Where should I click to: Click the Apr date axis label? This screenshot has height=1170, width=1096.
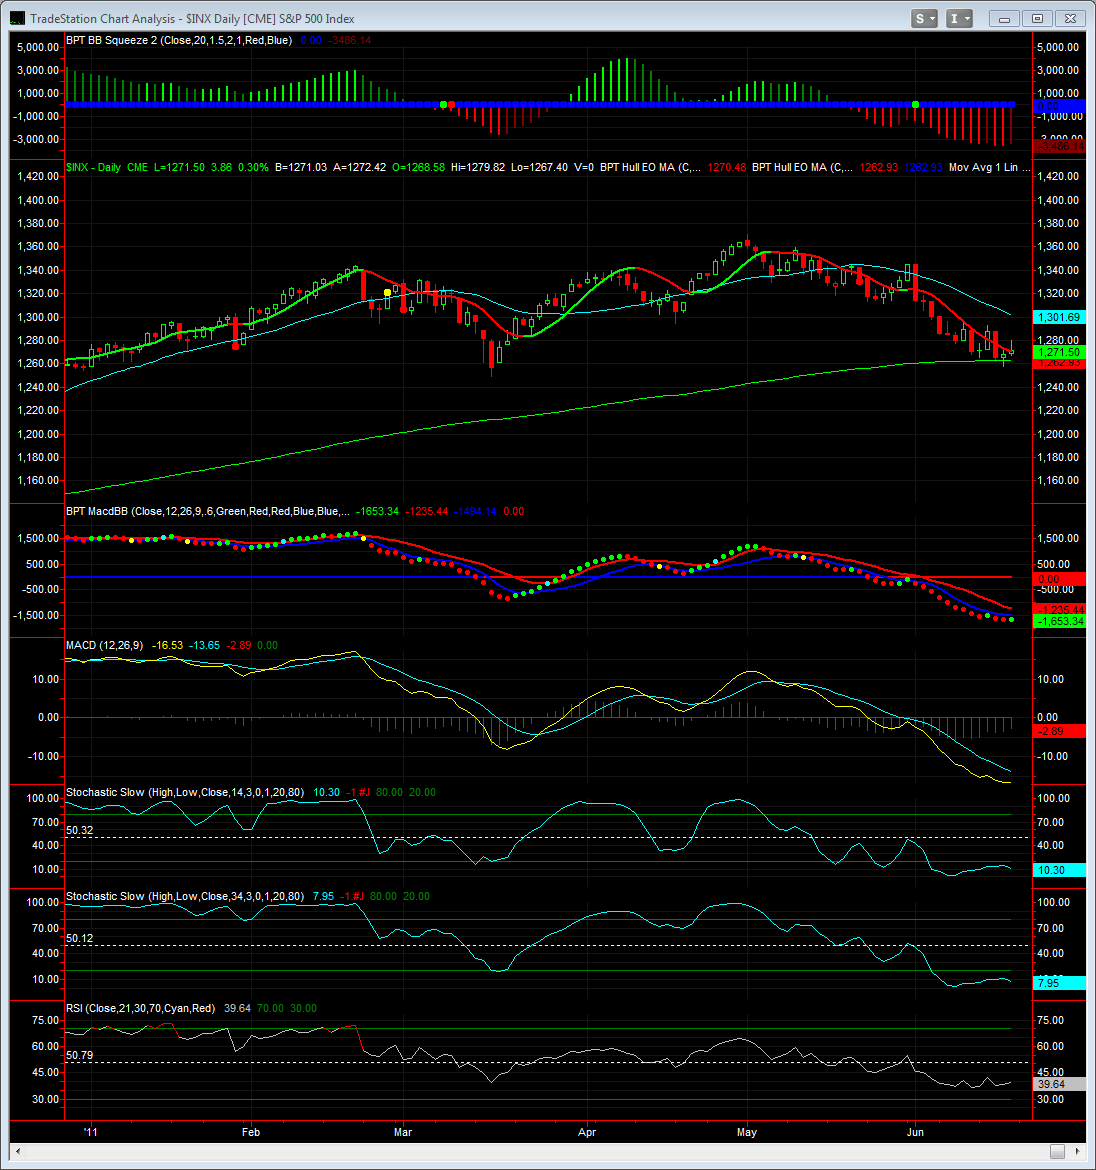[x=587, y=1132]
